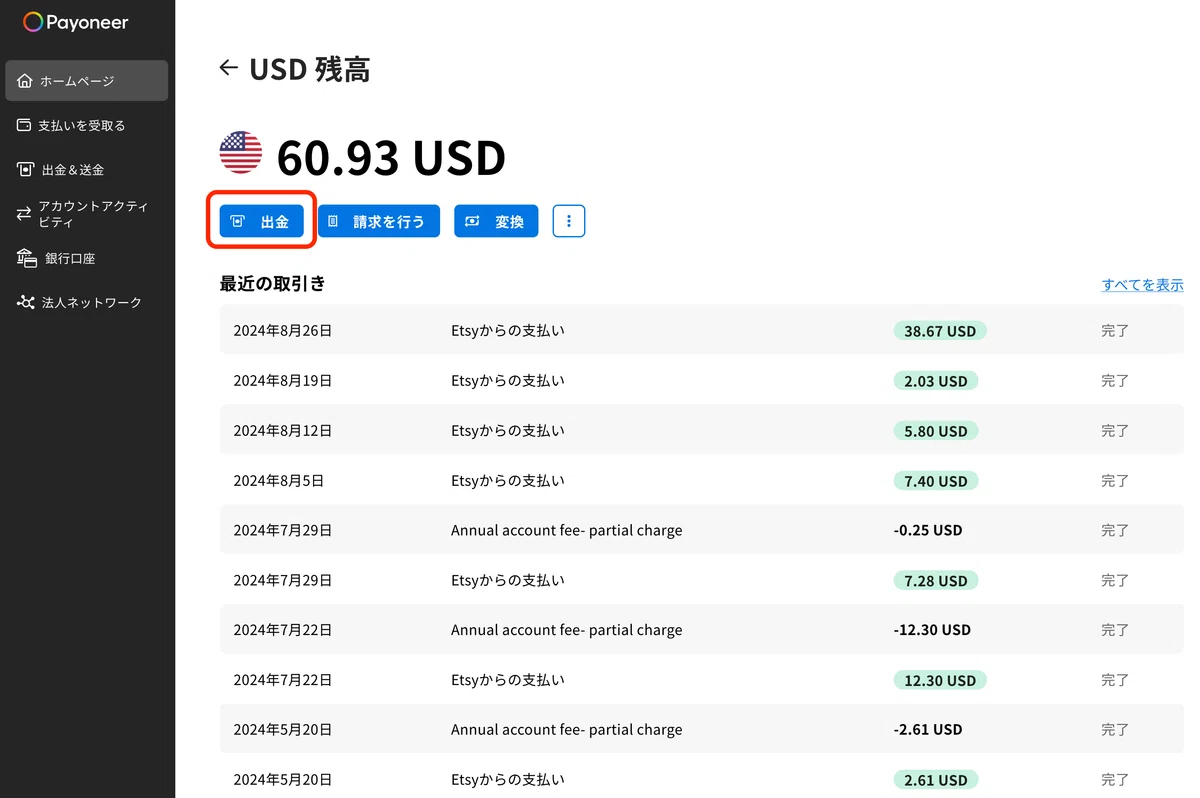The width and height of the screenshot is (1200, 798).
Task: Click the 変換 convert button
Action: [x=496, y=221]
